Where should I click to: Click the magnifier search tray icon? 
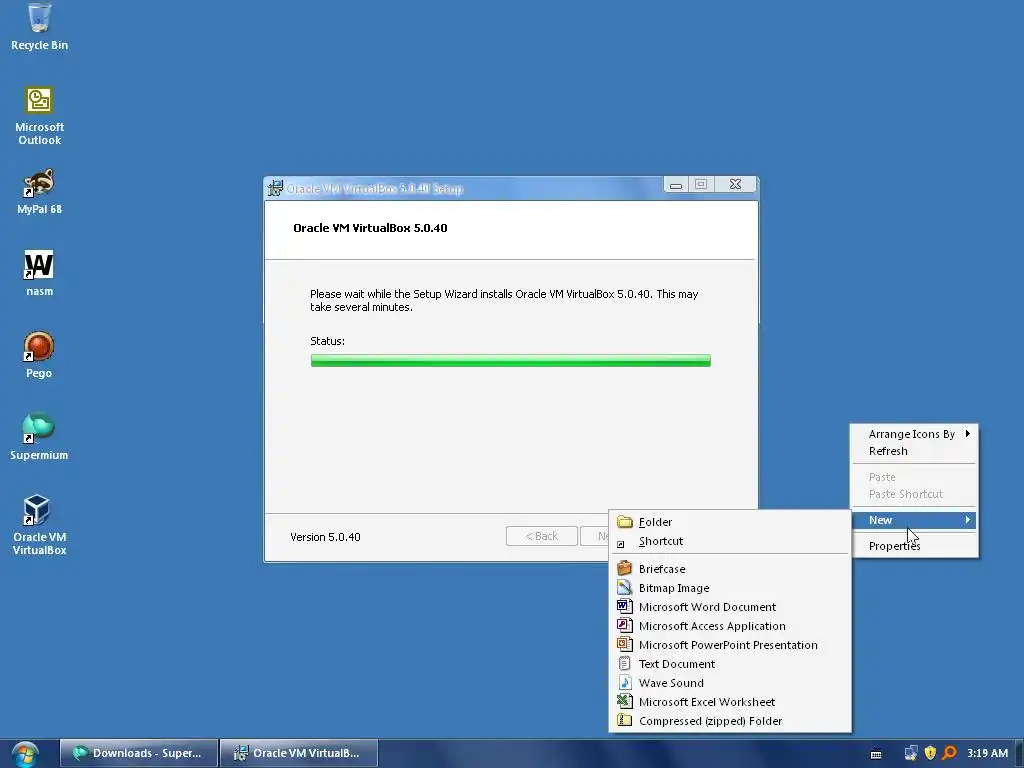(x=949, y=753)
